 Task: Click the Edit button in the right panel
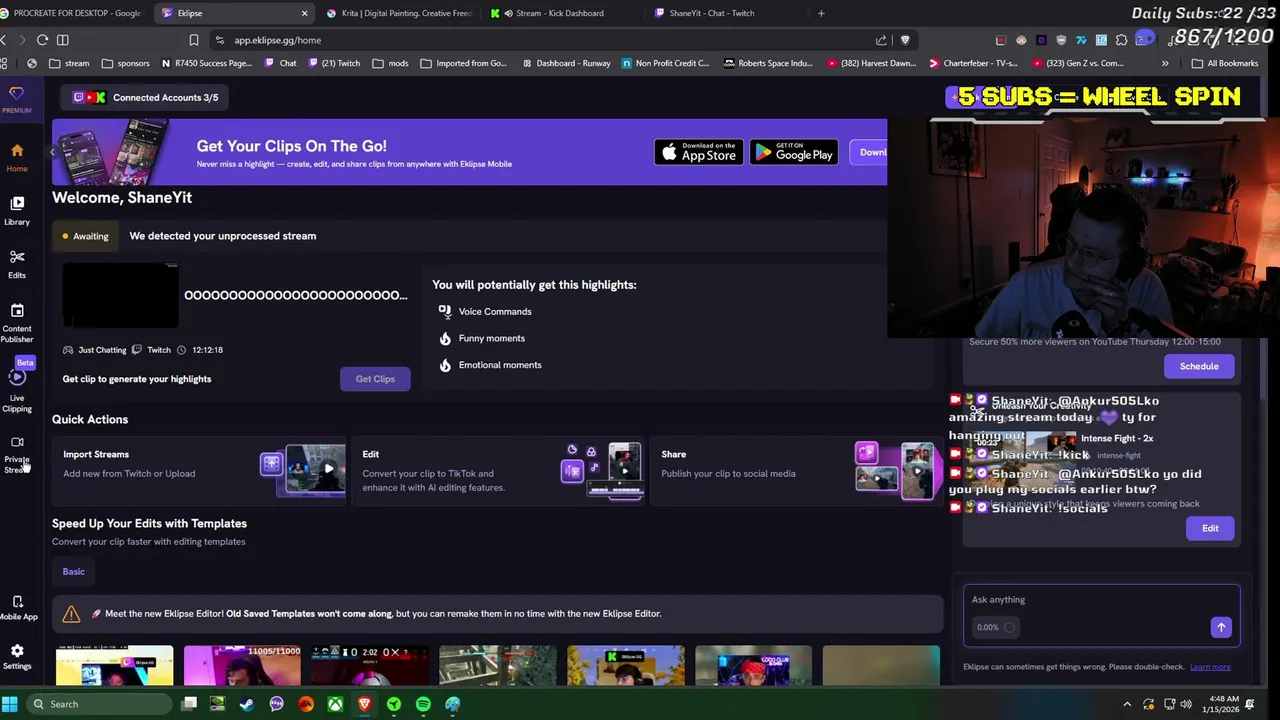1210,528
